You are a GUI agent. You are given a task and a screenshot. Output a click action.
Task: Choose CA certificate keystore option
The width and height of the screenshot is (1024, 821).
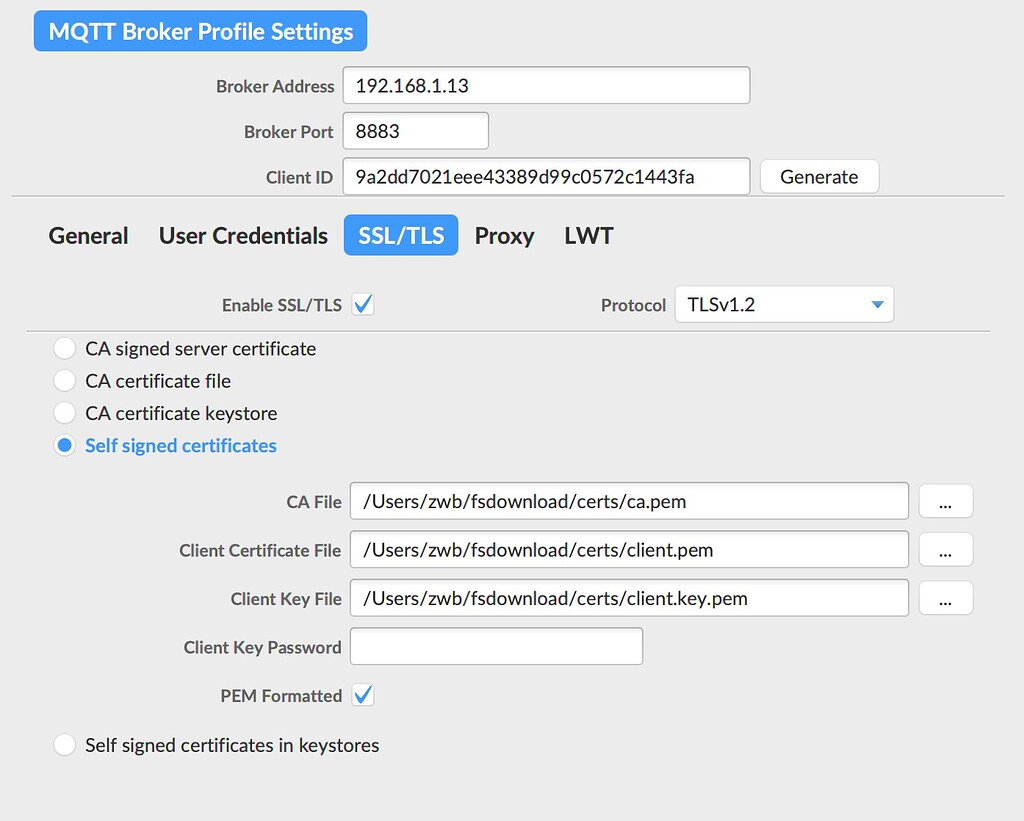(65, 413)
